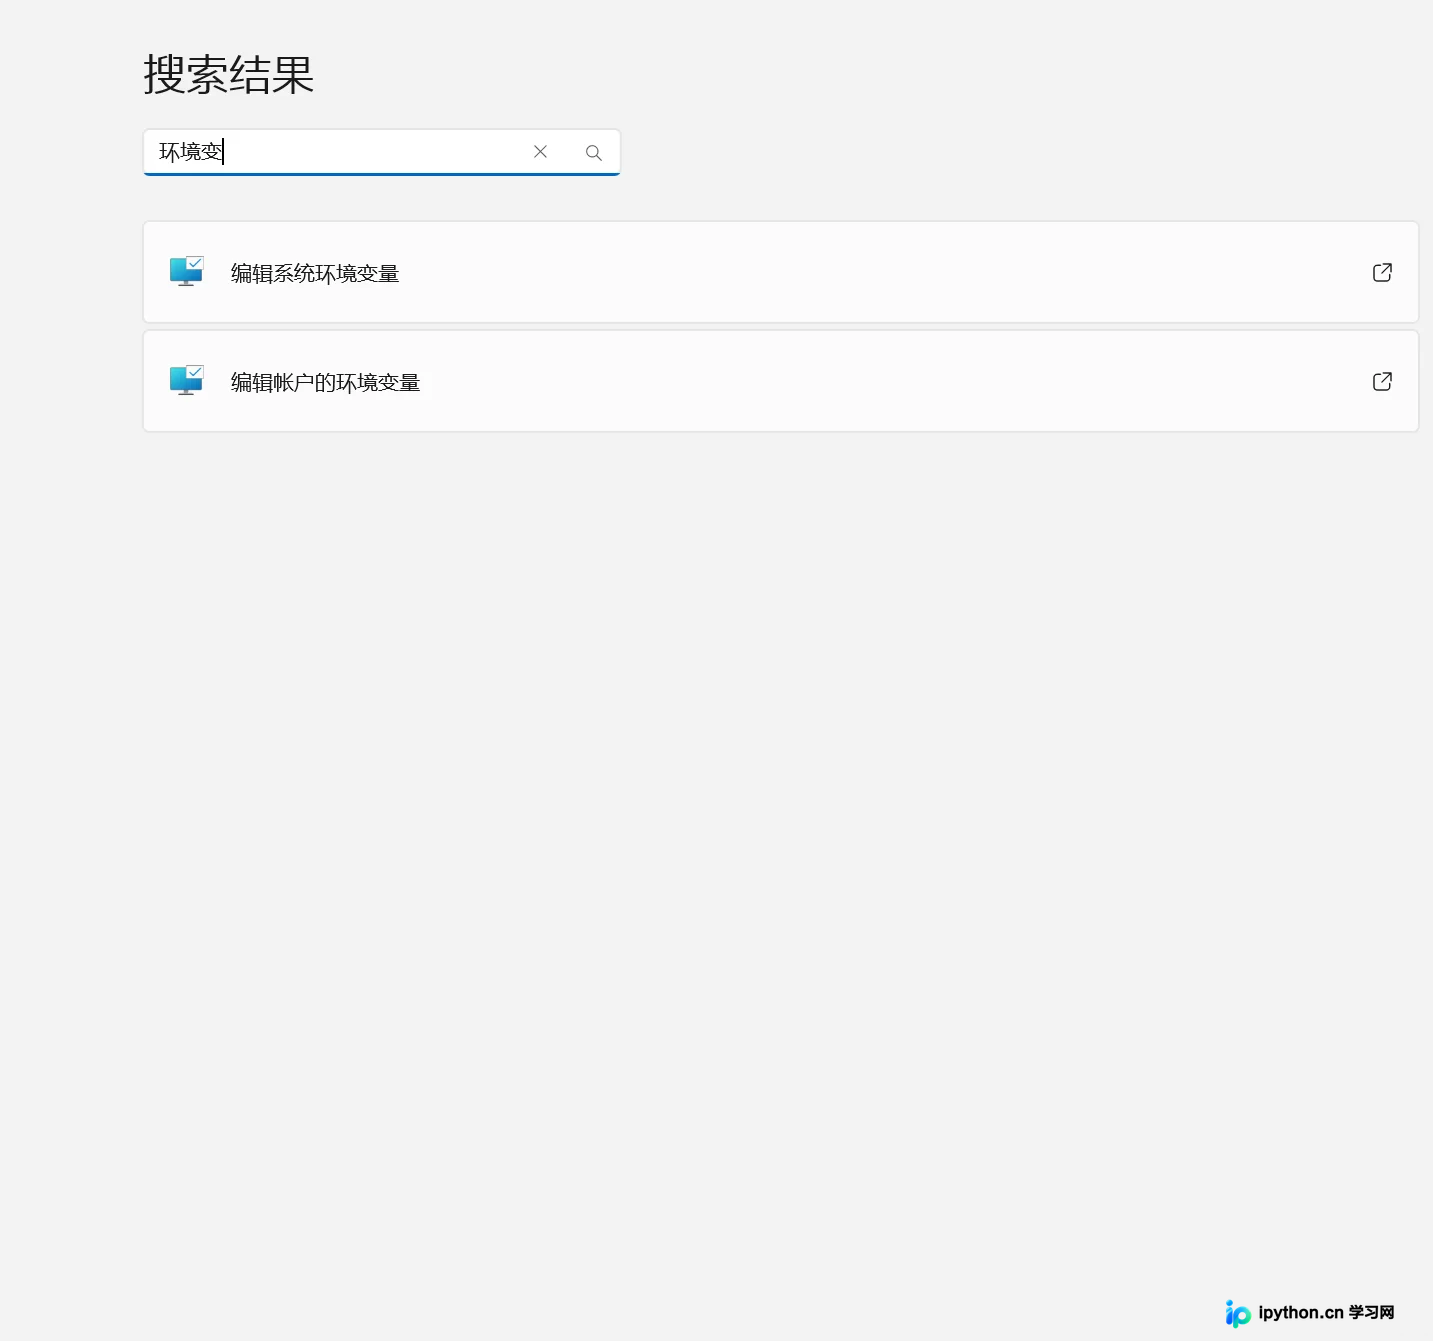The height and width of the screenshot is (1341, 1433).
Task: Focus the search field containing 环境变
Action: point(382,152)
